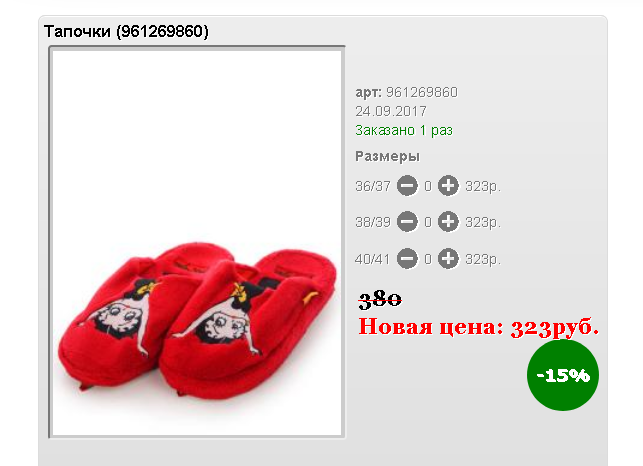Decrease quantity for size 38/39
This screenshot has width=643, height=466.
click(407, 222)
